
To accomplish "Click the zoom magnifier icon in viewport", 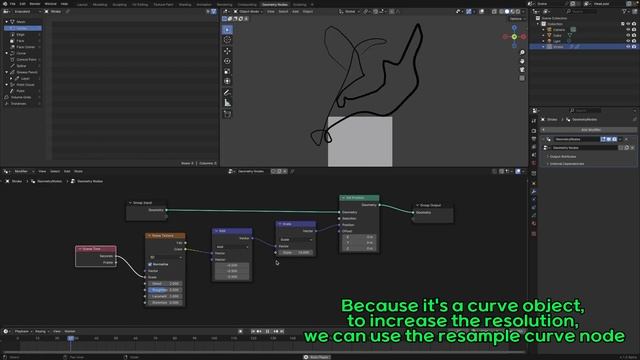I will [x=522, y=53].
